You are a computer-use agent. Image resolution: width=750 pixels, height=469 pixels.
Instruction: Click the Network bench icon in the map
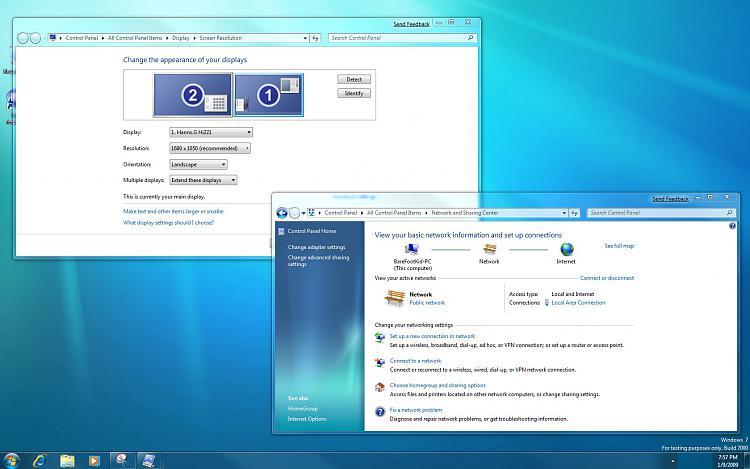(x=489, y=249)
